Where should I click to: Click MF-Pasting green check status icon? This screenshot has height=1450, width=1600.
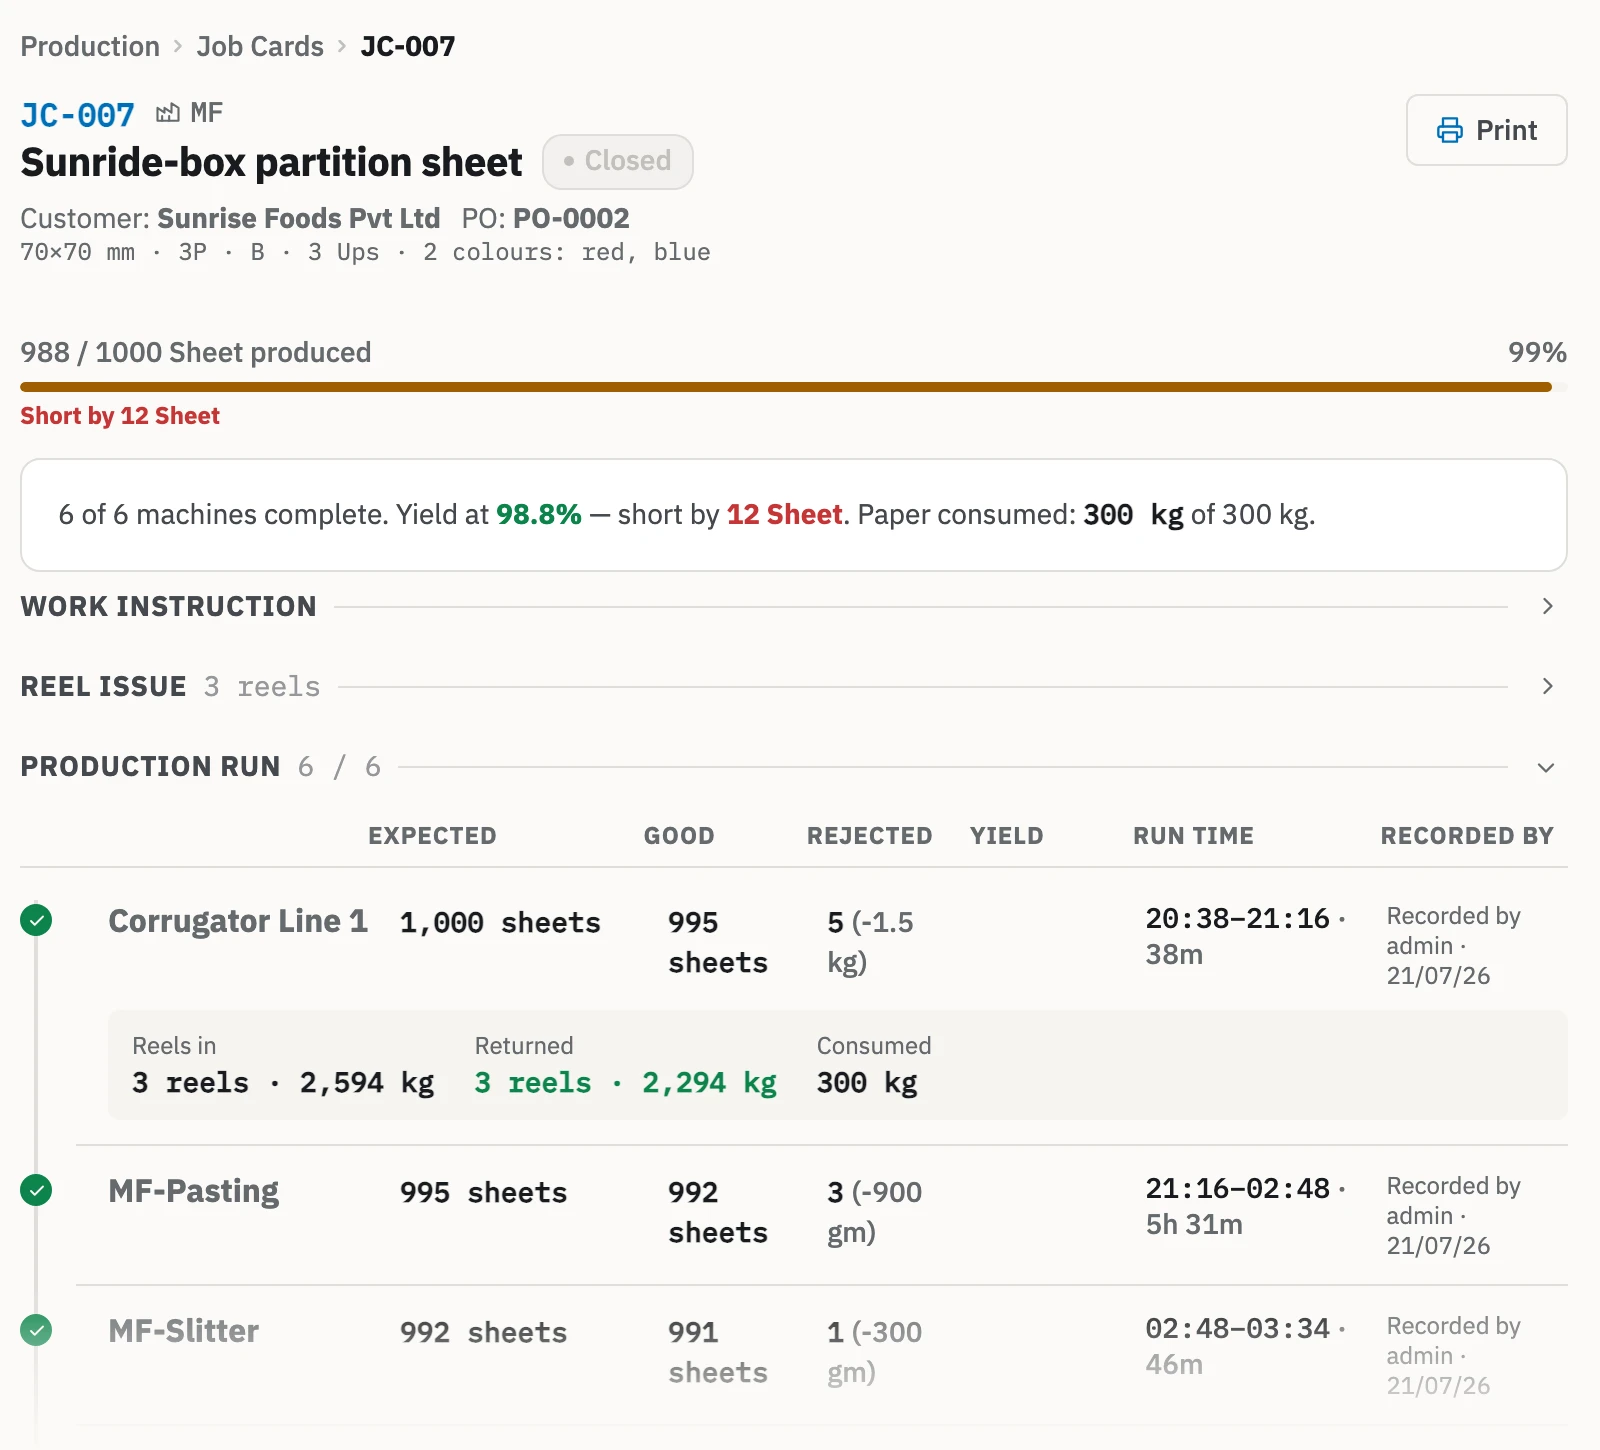coord(36,1190)
